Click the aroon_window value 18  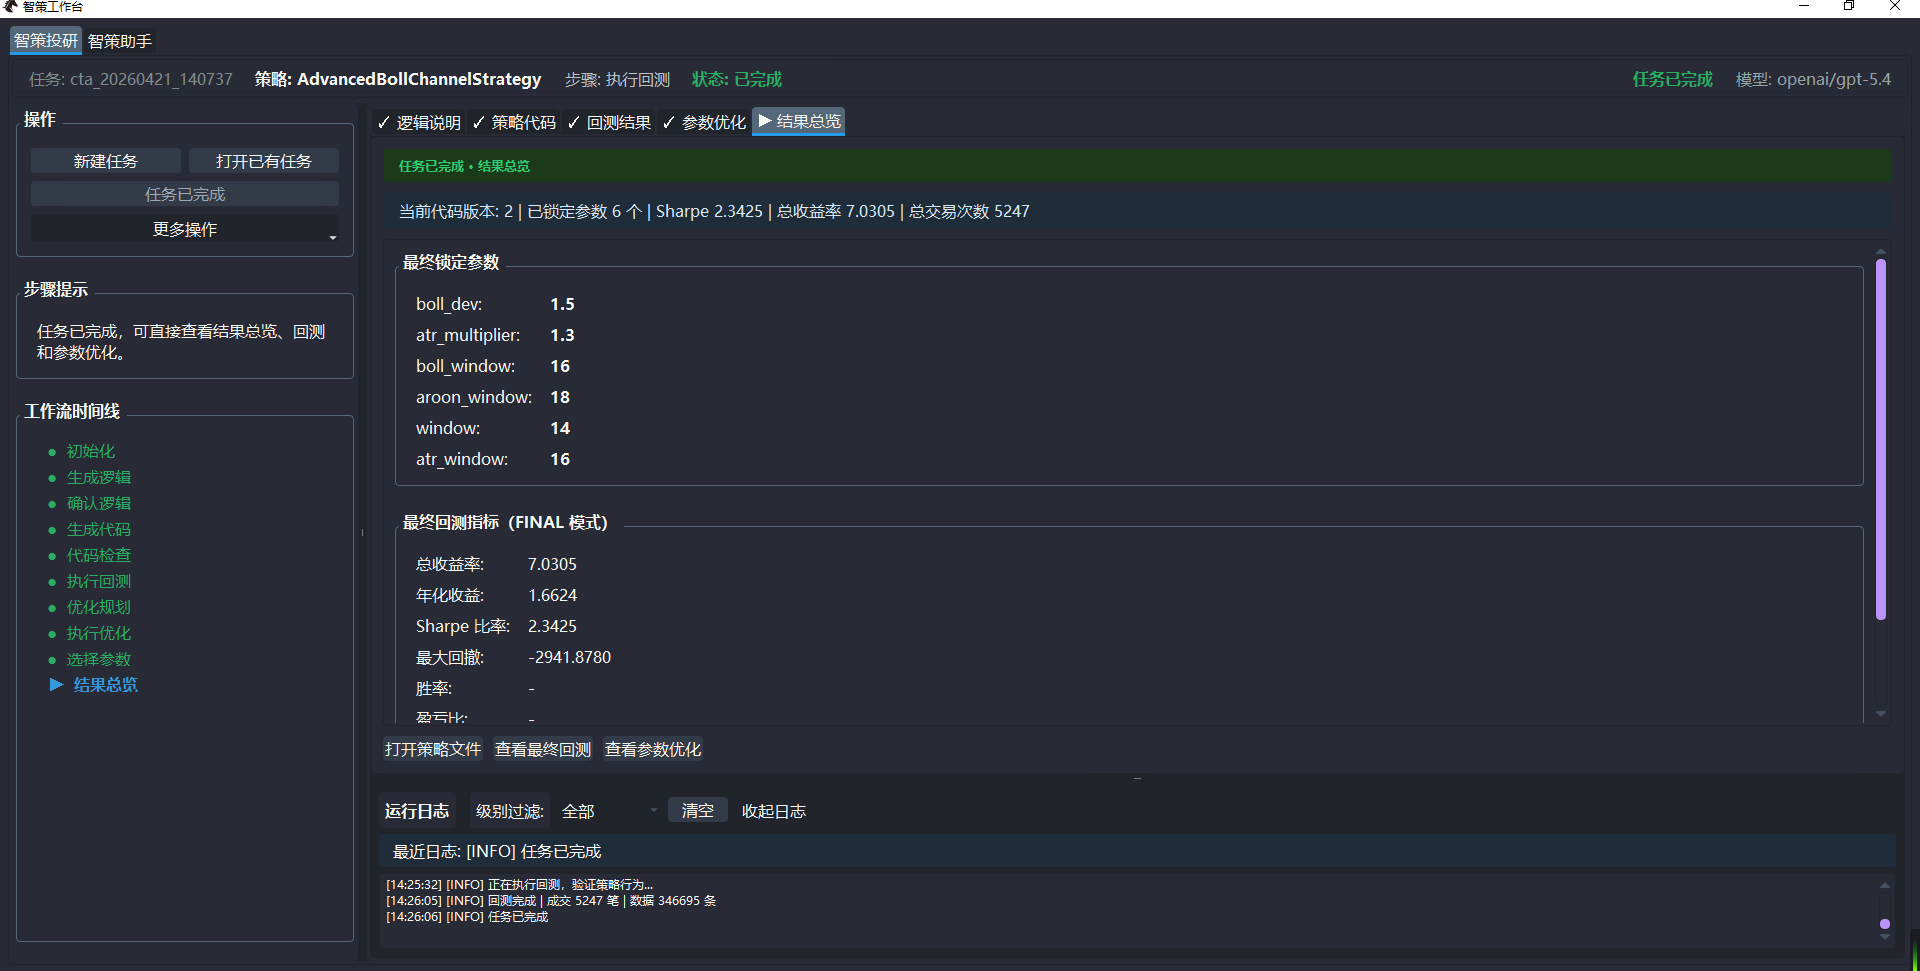(560, 397)
